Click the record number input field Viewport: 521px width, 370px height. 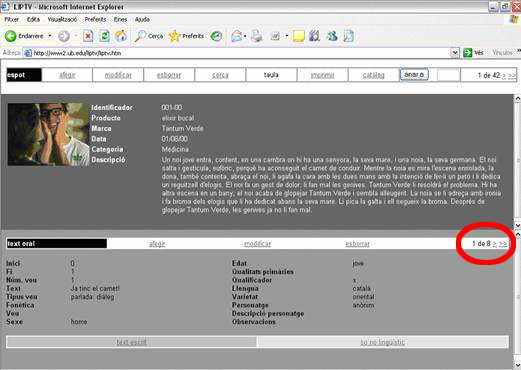448,75
